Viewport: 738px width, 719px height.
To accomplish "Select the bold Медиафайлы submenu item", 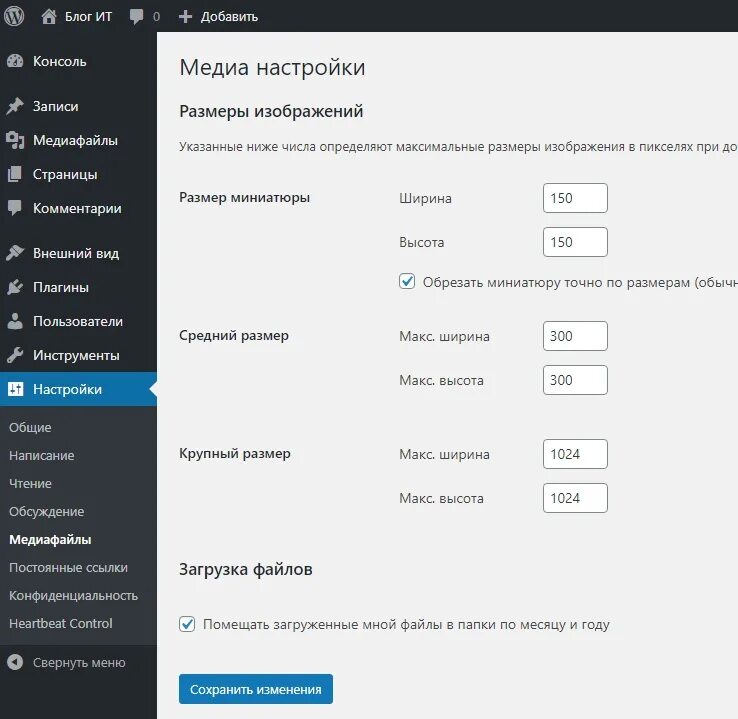I will [50, 539].
